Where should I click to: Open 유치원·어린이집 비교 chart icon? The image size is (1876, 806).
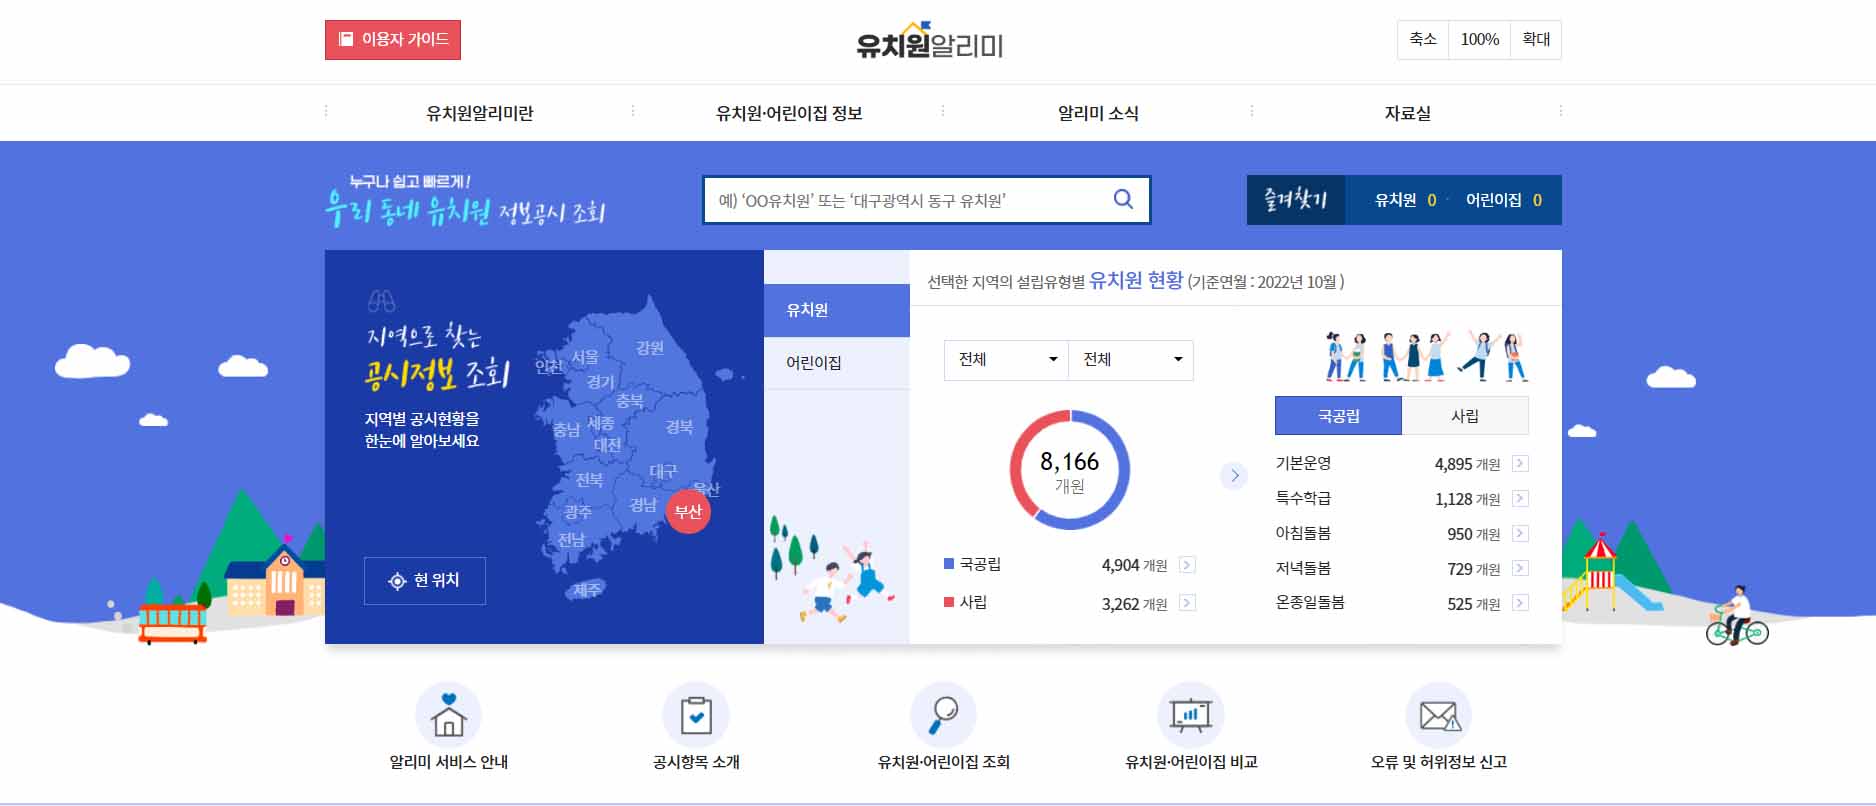click(x=1191, y=715)
